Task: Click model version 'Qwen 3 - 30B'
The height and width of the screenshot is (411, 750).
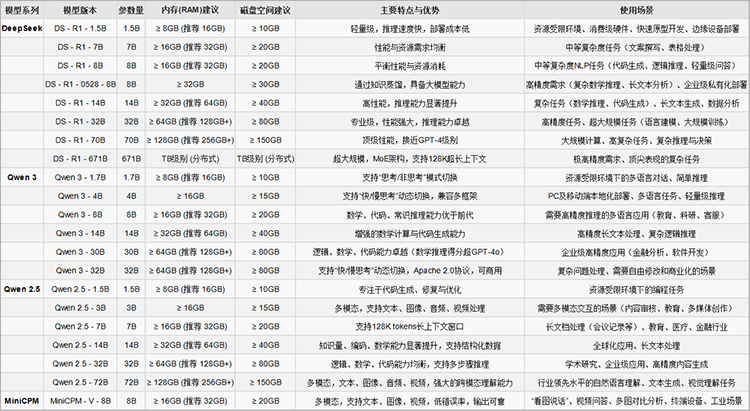Action: click(x=80, y=252)
